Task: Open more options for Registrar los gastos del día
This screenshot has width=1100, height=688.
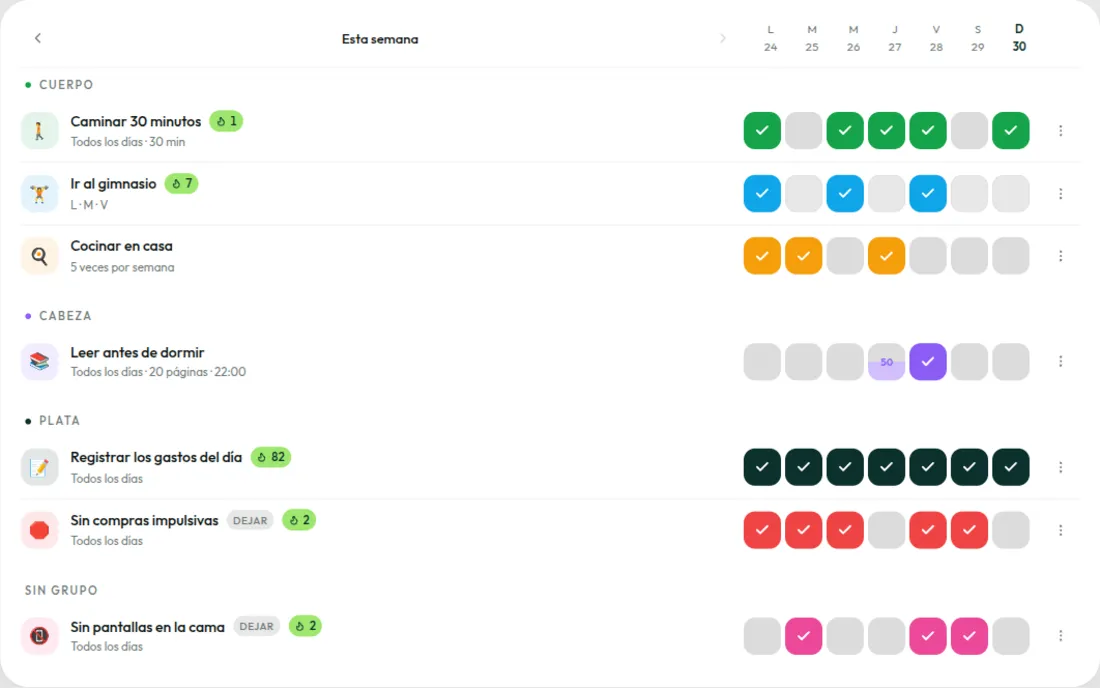Action: tap(1061, 467)
